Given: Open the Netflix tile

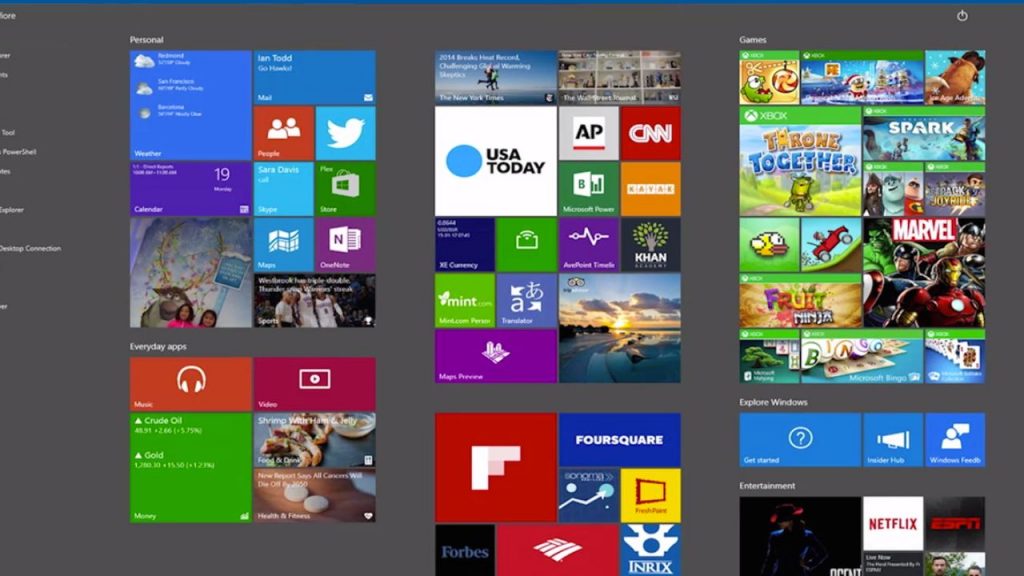Looking at the screenshot, I should 892,524.
